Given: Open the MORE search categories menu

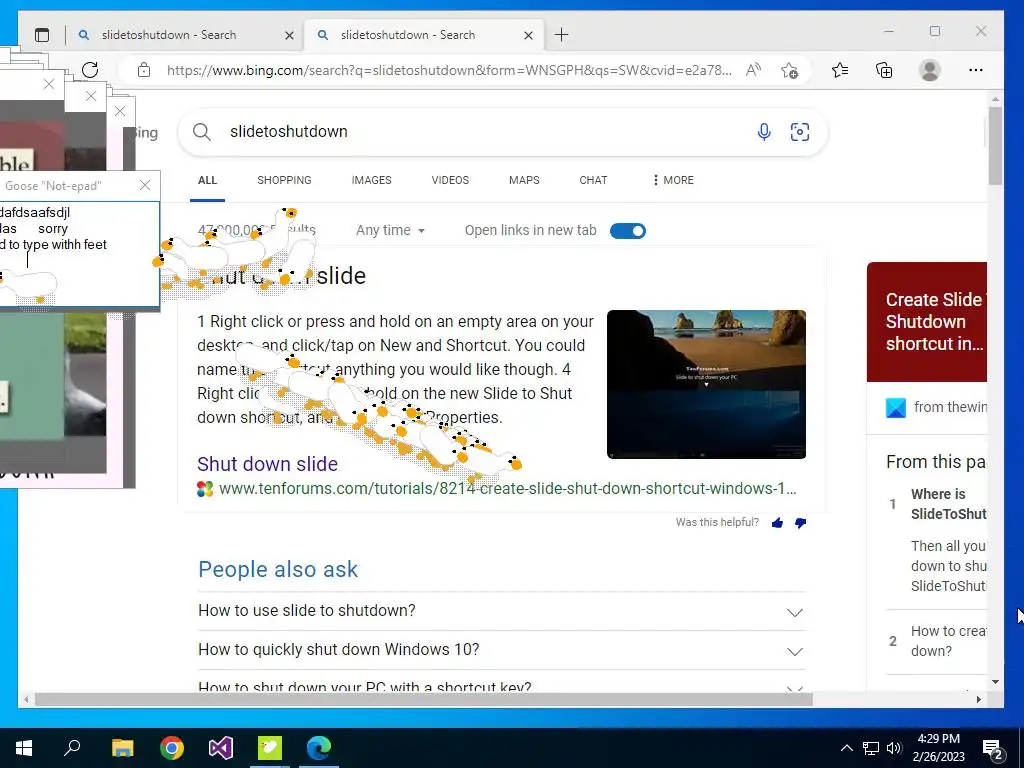Looking at the screenshot, I should tap(673, 180).
